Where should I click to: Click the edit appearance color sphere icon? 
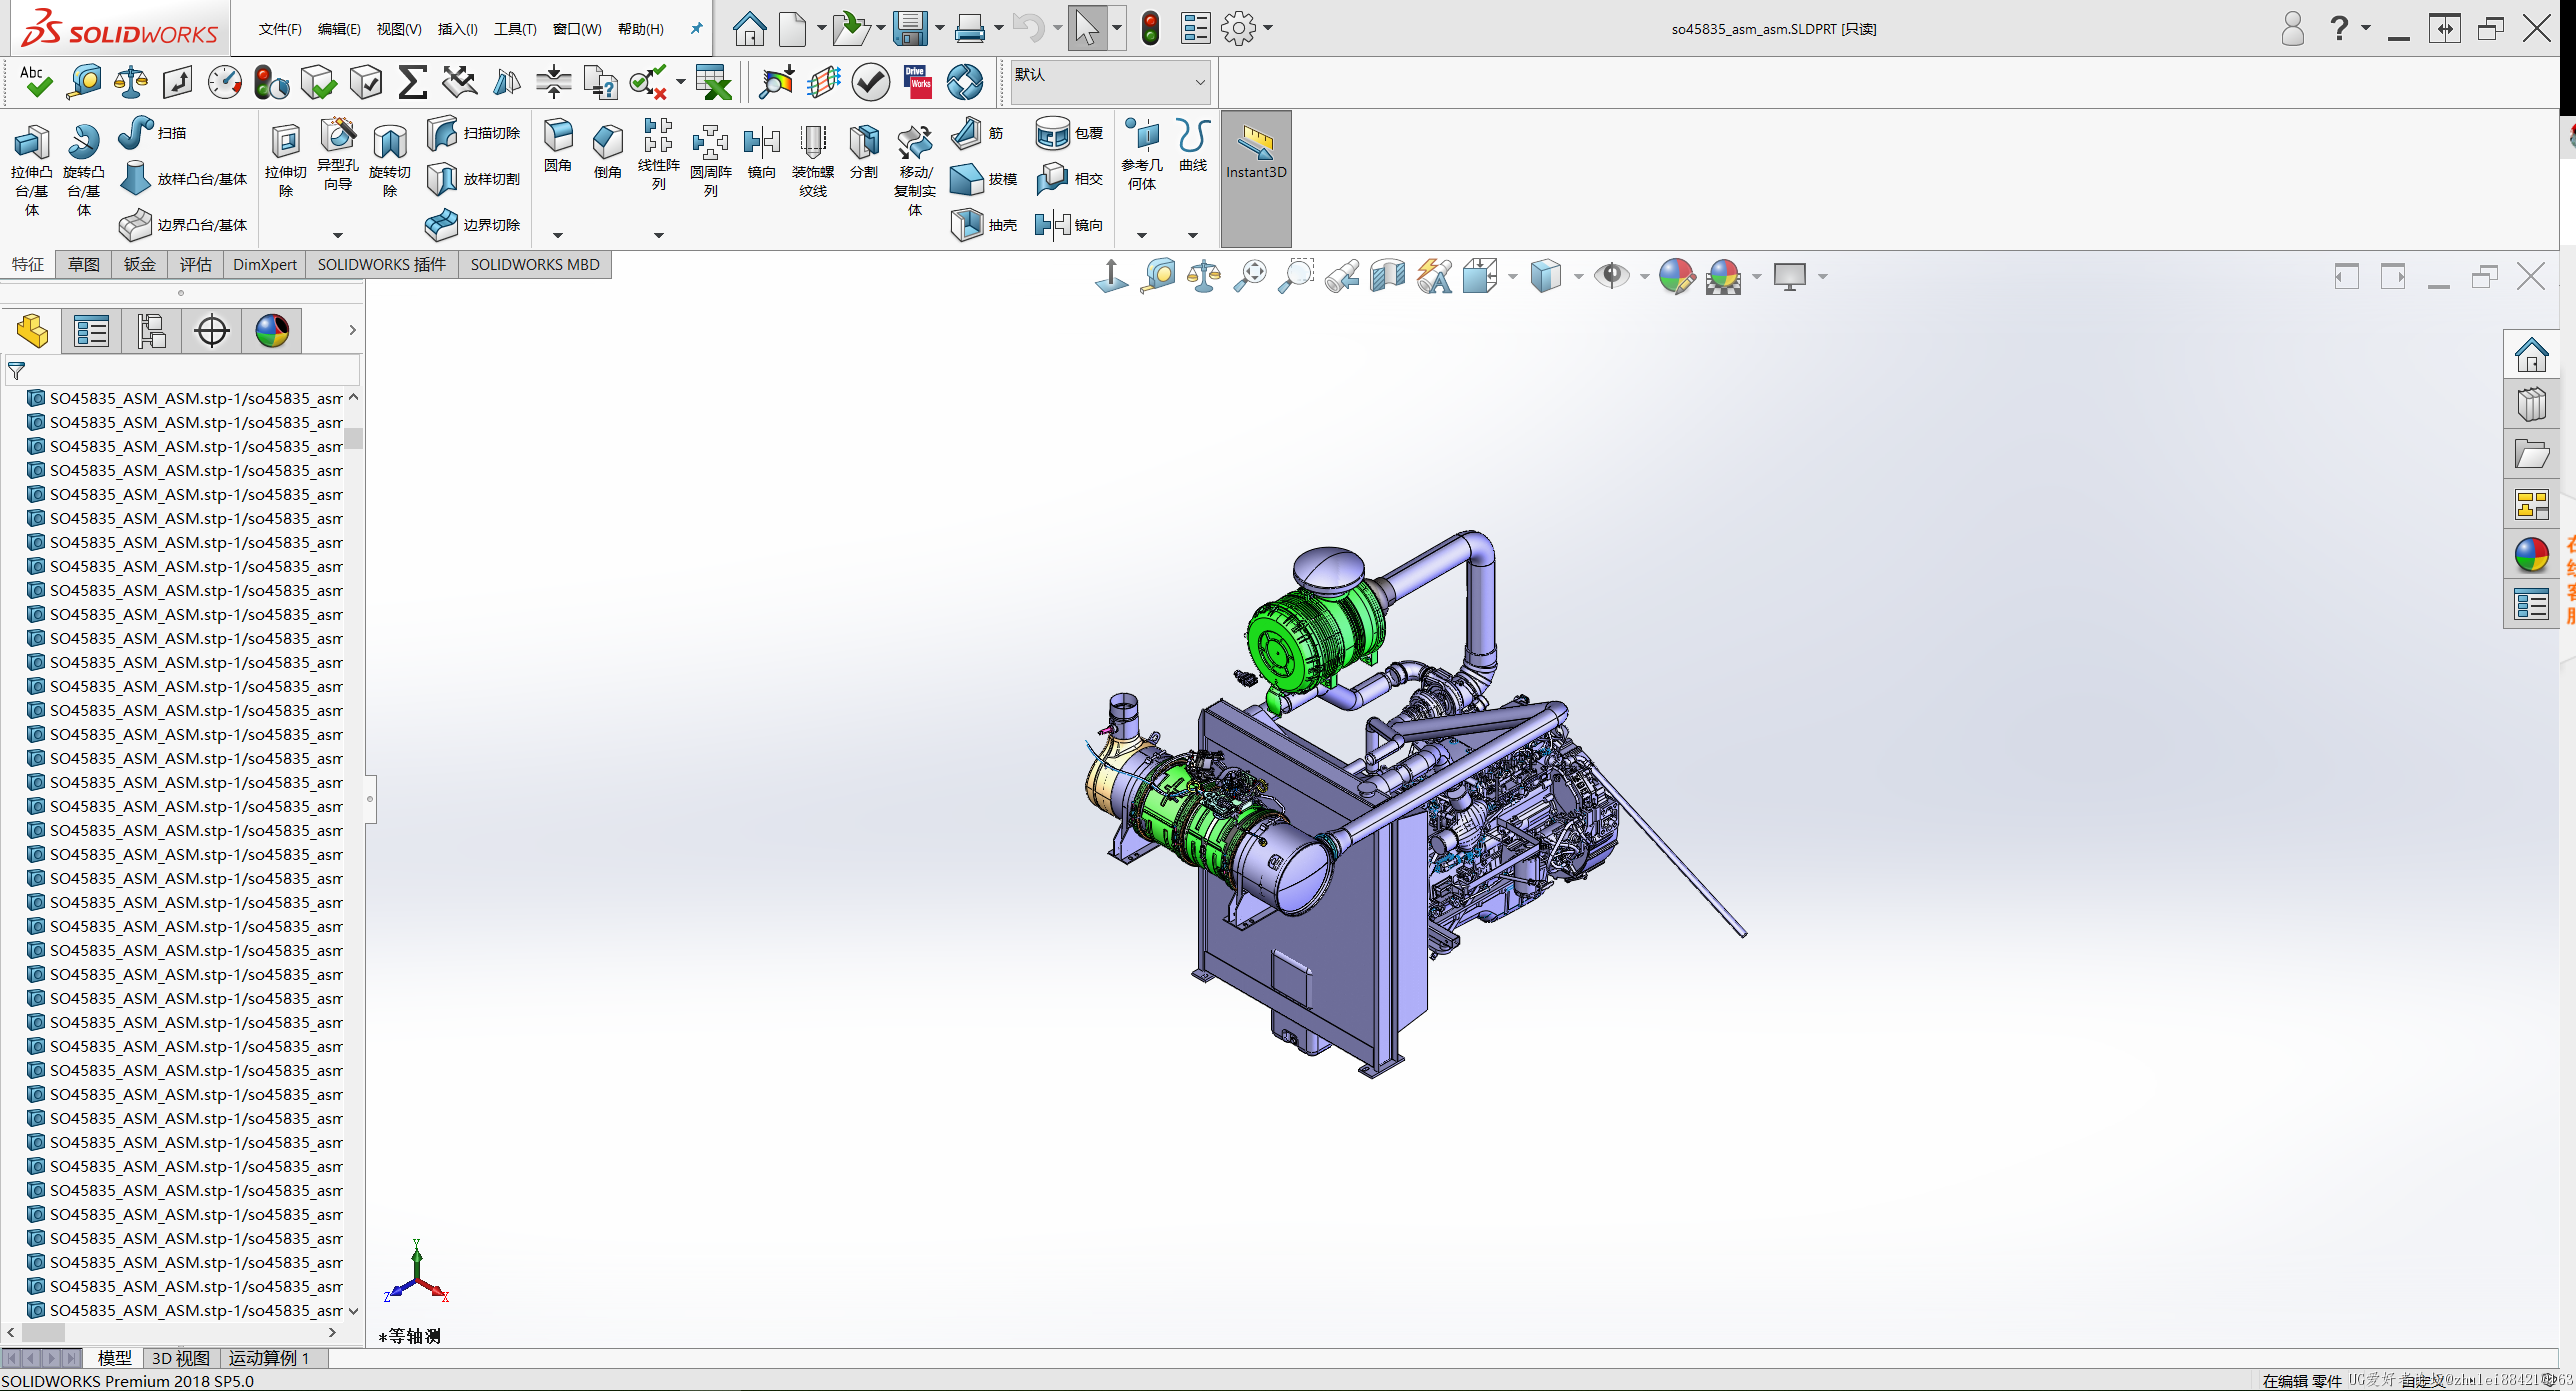pyautogui.click(x=1677, y=276)
